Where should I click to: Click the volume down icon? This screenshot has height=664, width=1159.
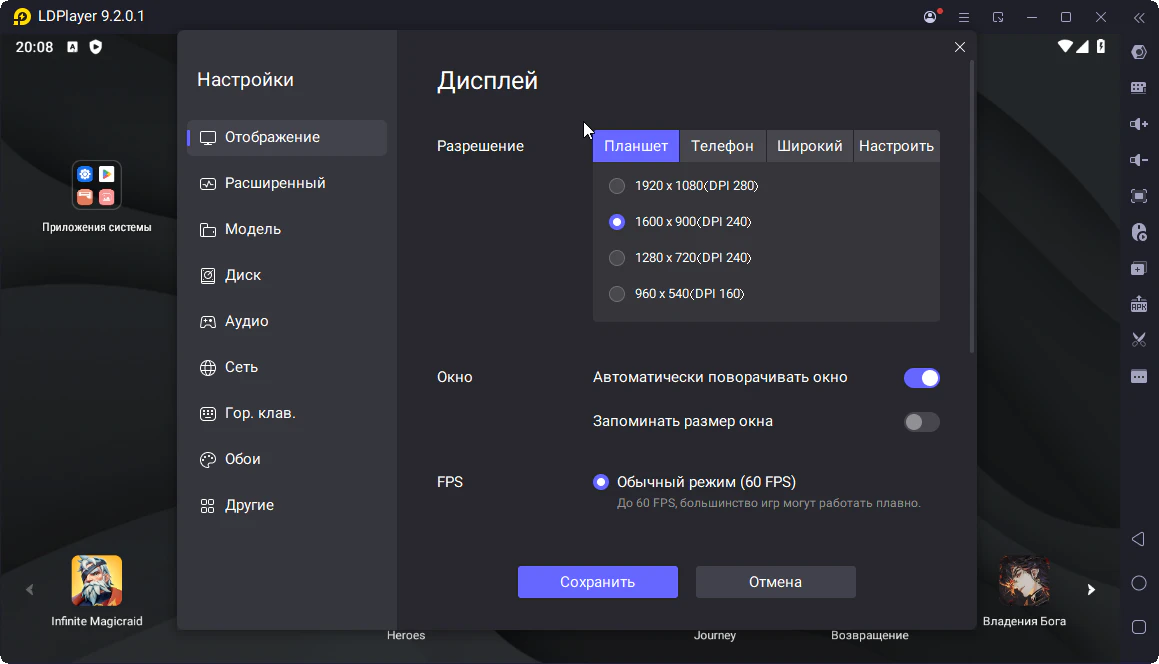[x=1138, y=160]
